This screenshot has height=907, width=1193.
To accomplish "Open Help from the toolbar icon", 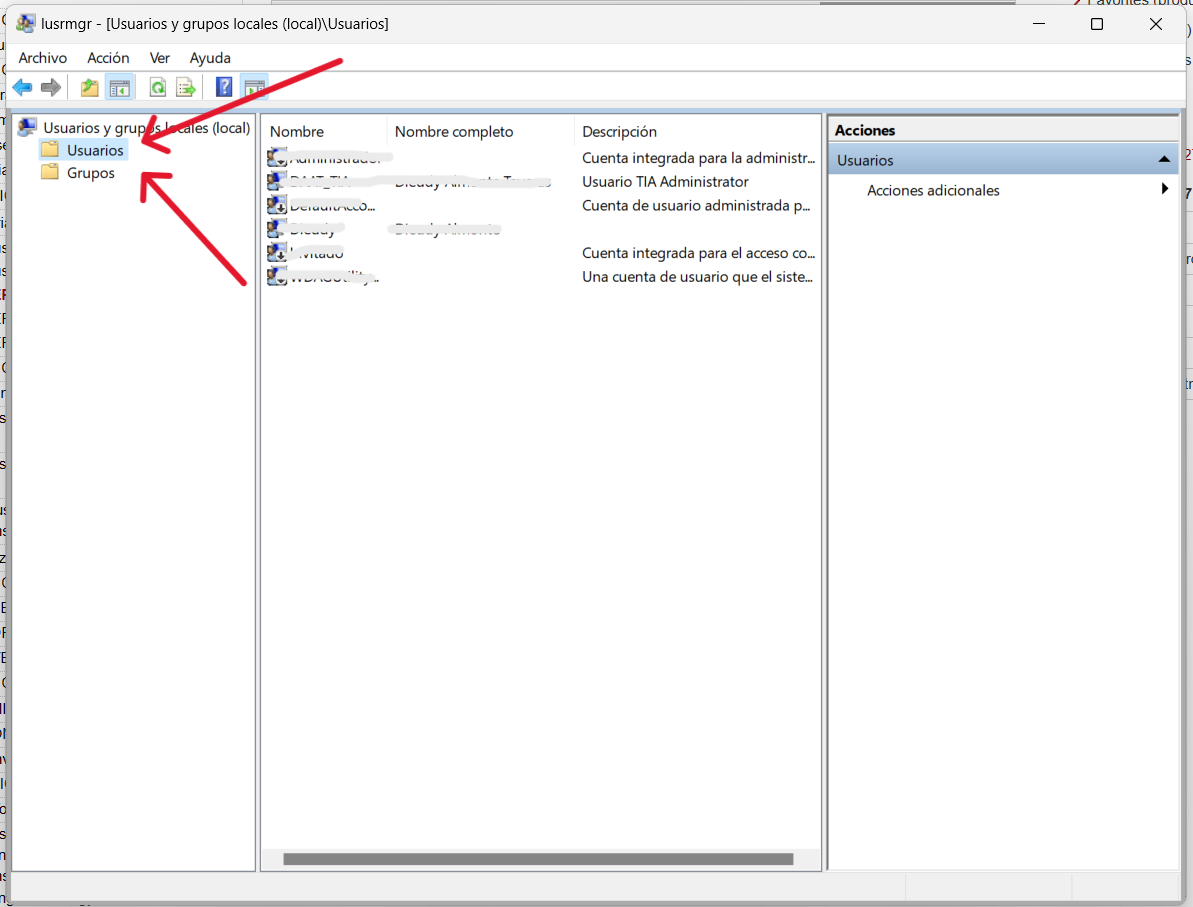I will (224, 88).
